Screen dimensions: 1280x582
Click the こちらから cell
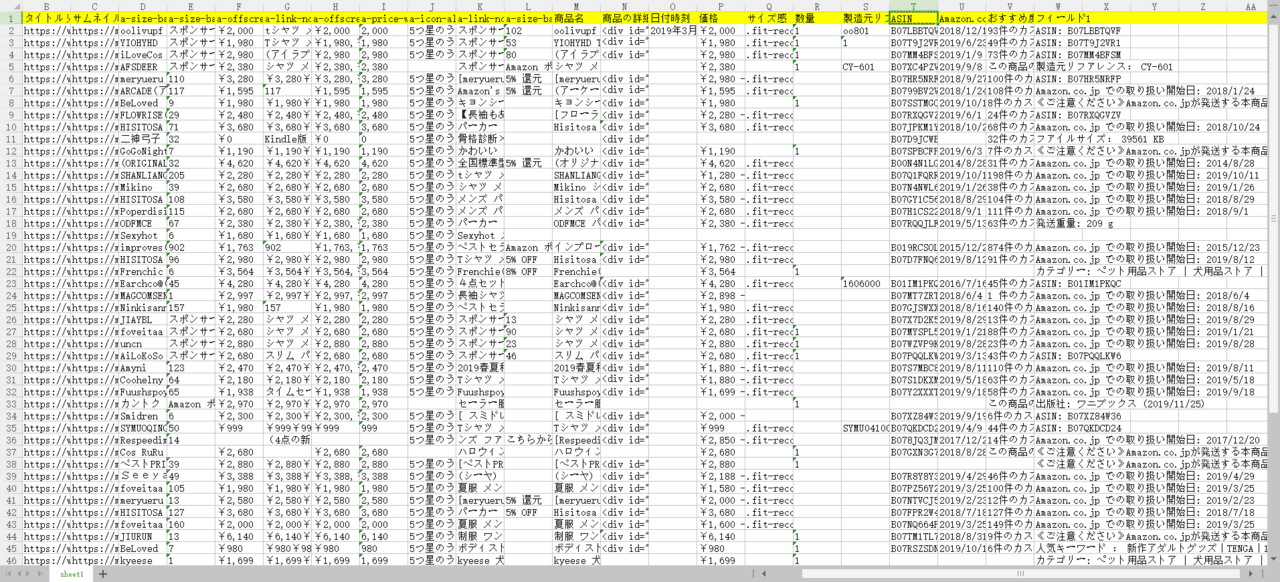(x=529, y=438)
